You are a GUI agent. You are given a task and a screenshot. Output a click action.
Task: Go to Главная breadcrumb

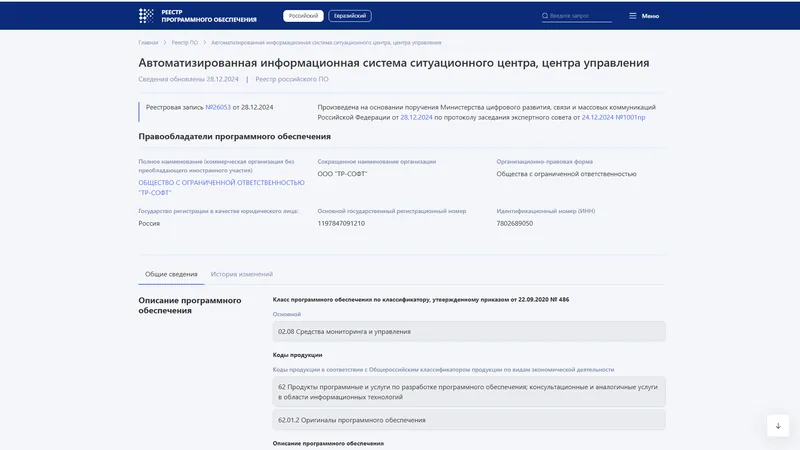coord(148,42)
